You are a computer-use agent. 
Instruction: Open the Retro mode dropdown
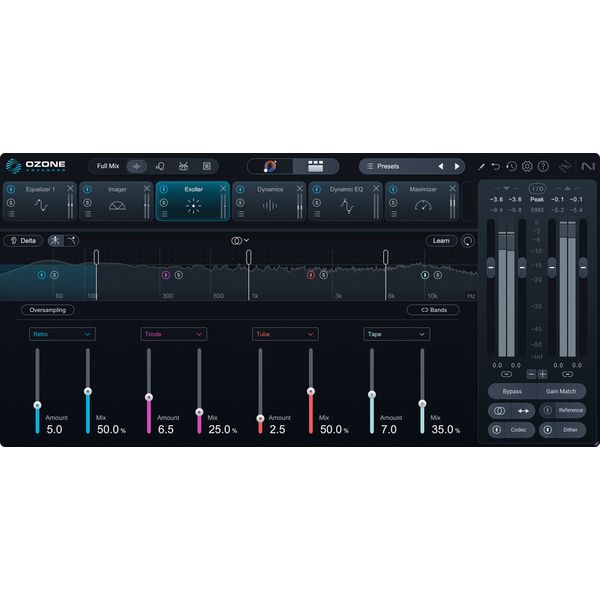pyautogui.click(x=62, y=334)
